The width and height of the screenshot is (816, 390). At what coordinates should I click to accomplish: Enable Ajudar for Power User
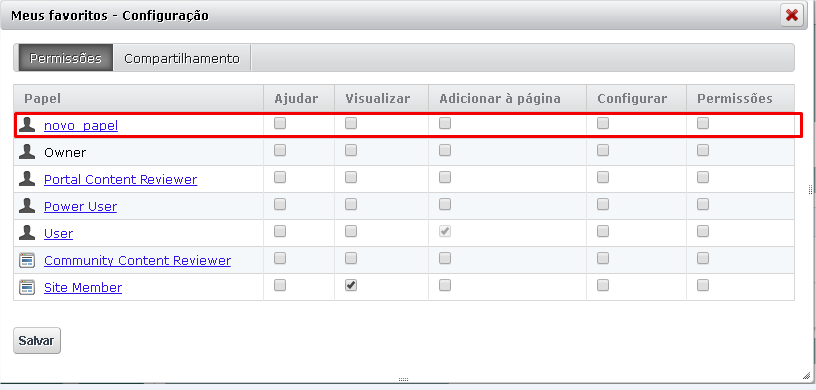(280, 205)
